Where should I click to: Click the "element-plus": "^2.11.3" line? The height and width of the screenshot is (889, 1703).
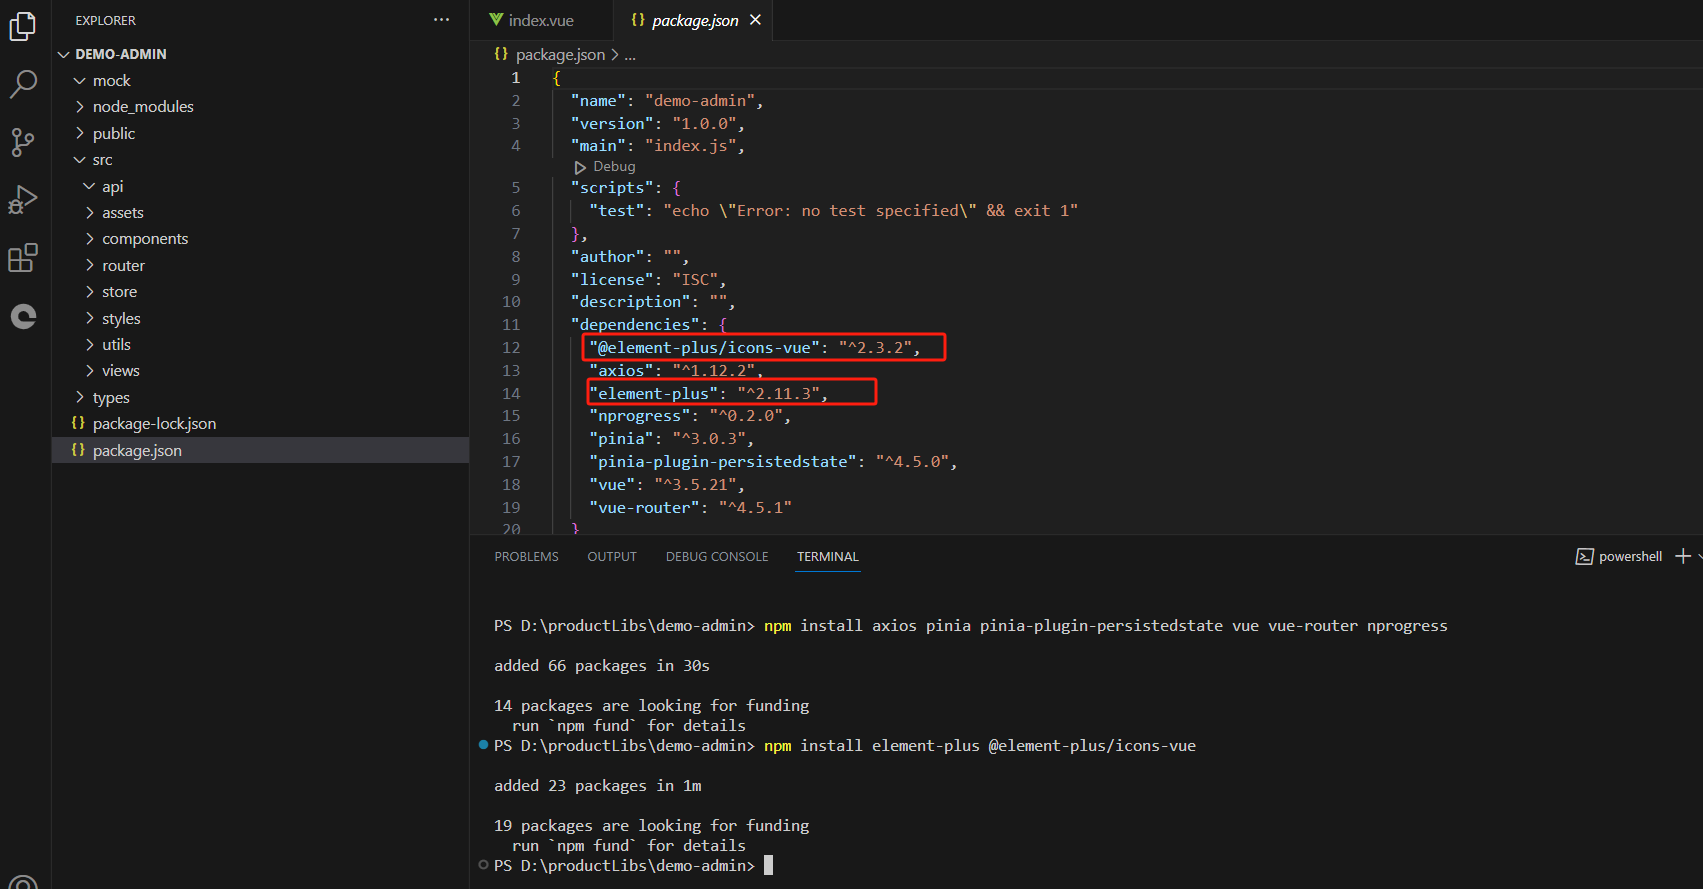point(708,393)
